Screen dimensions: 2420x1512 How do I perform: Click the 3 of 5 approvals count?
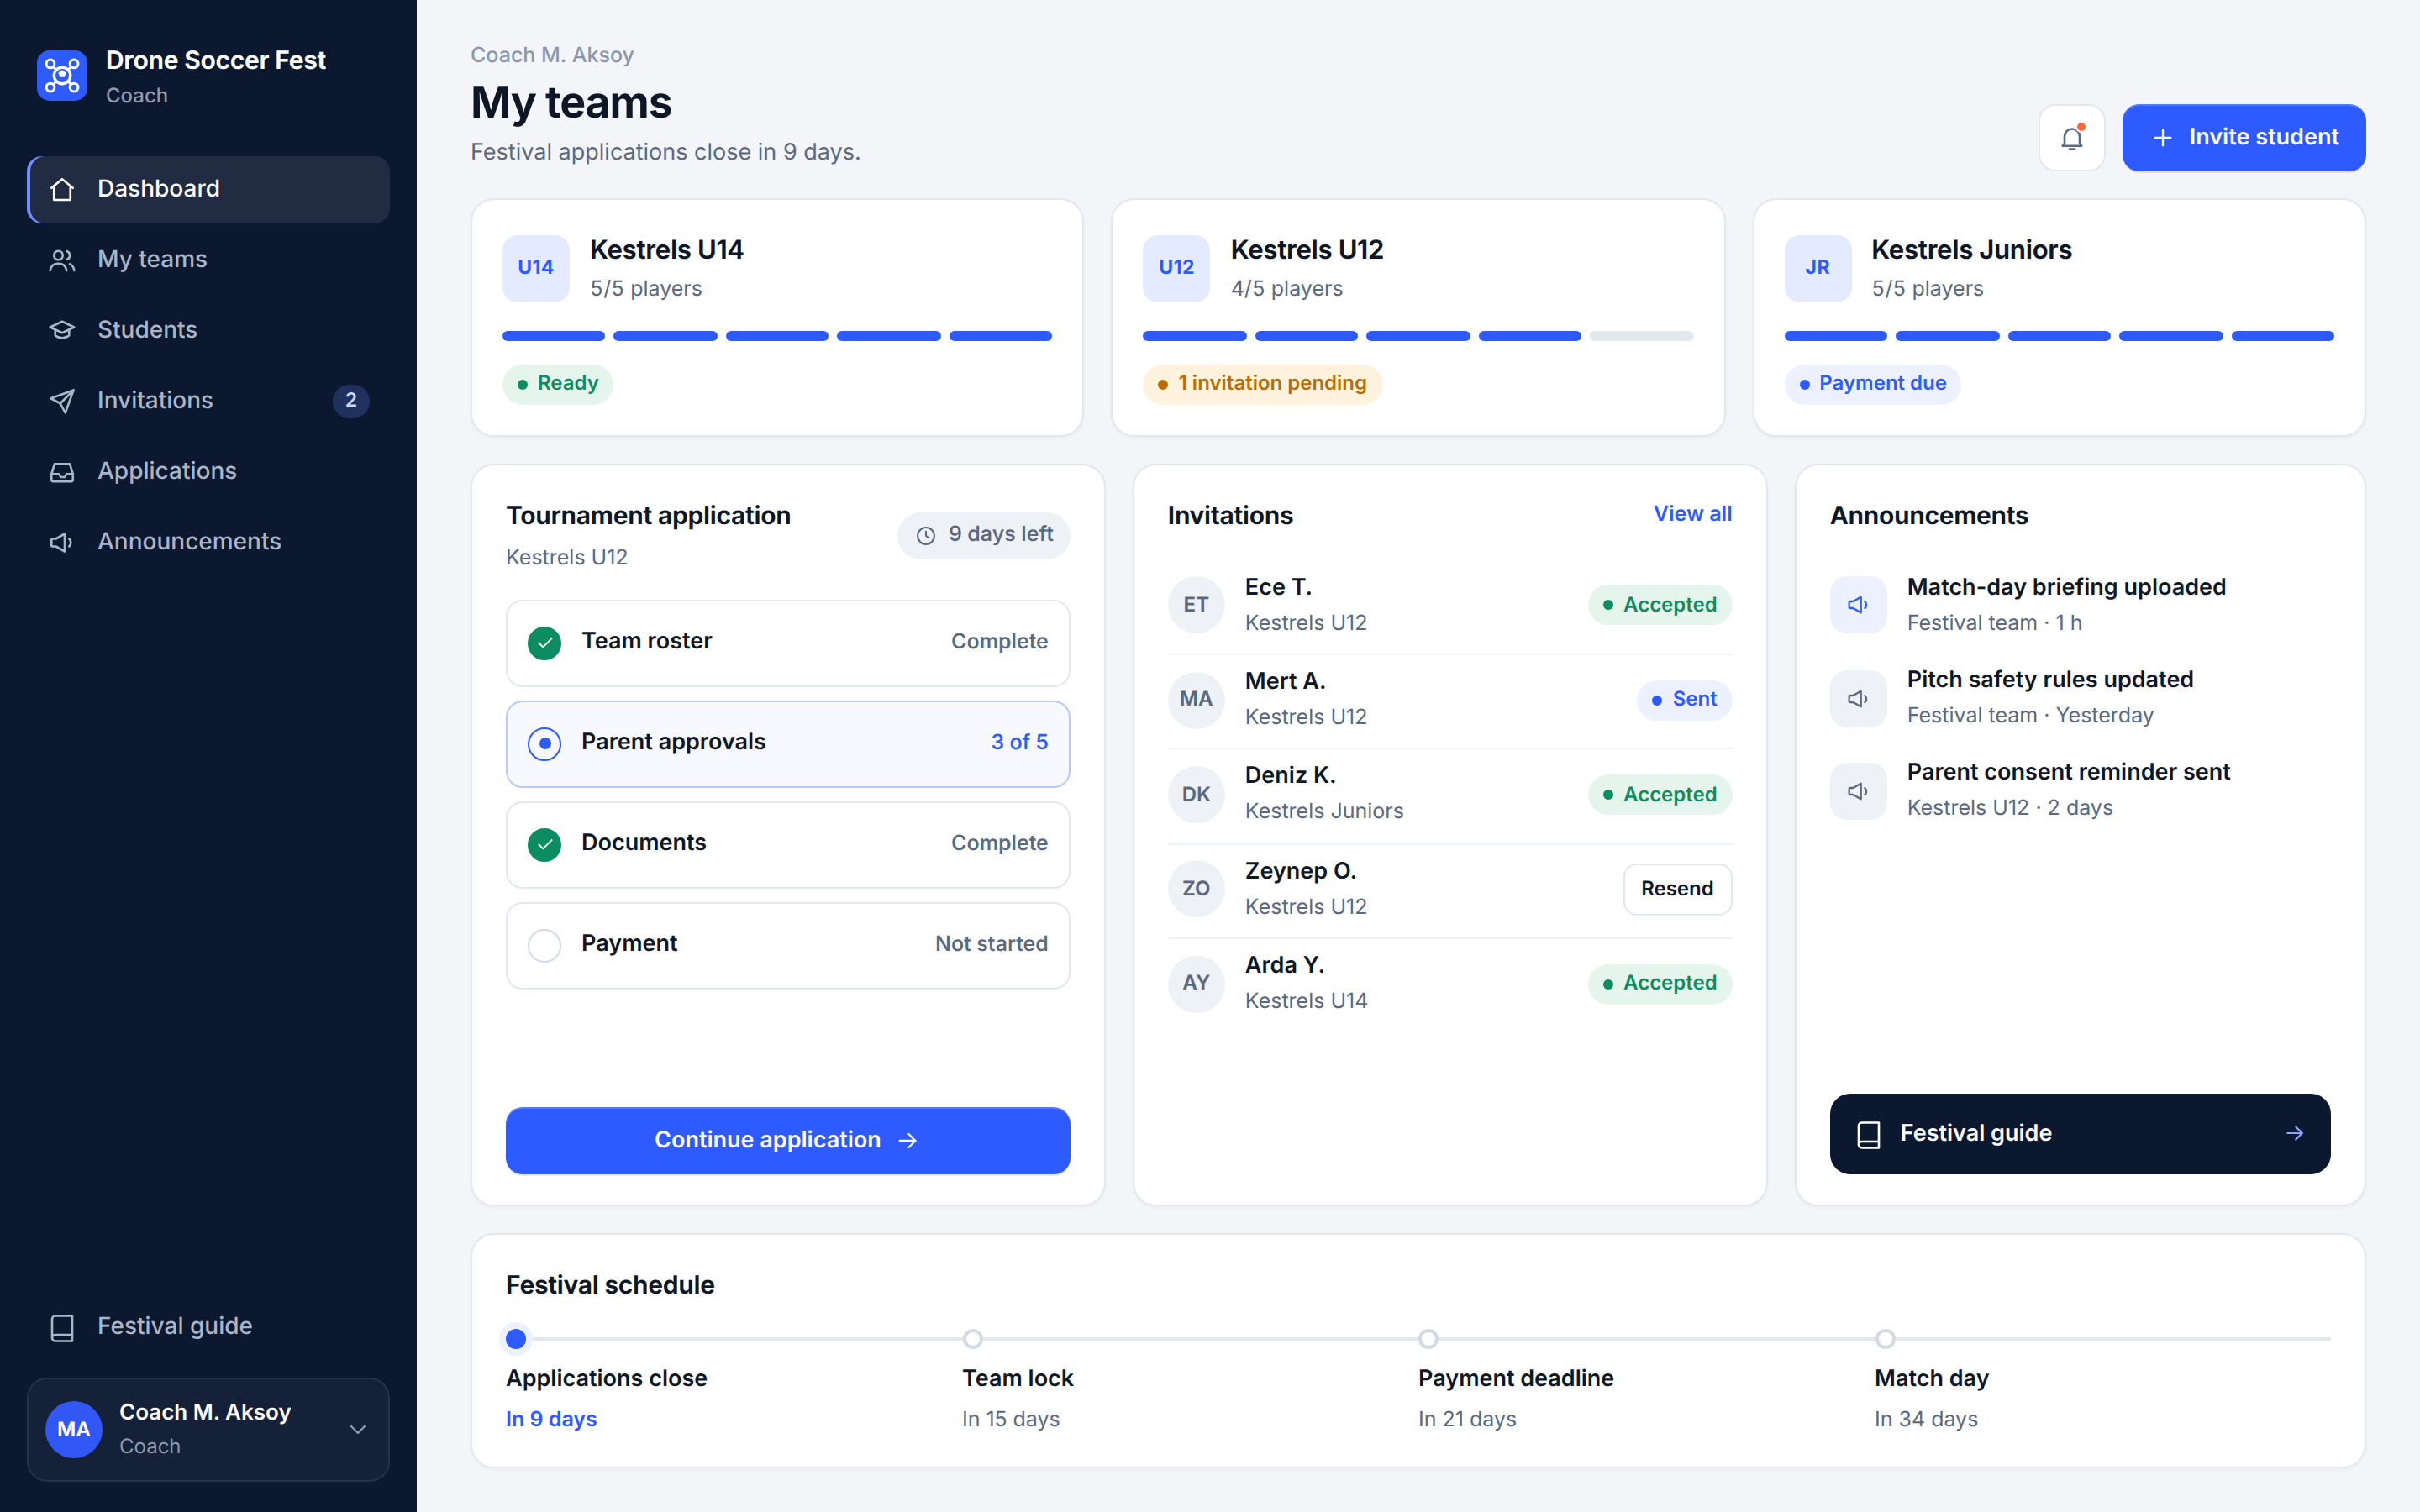(1019, 742)
